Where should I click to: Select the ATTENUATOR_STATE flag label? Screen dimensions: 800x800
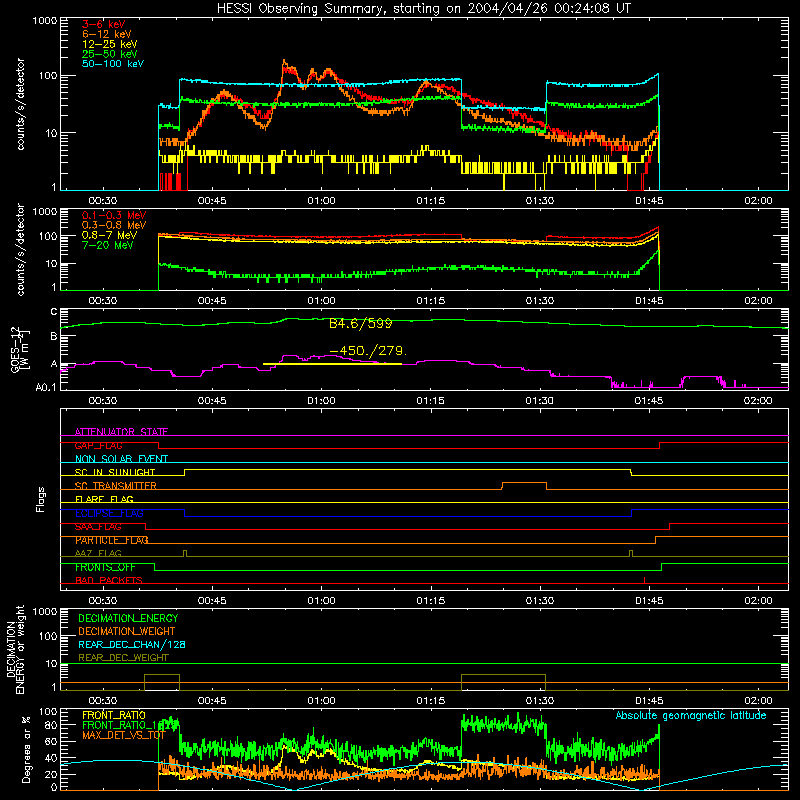(121, 432)
